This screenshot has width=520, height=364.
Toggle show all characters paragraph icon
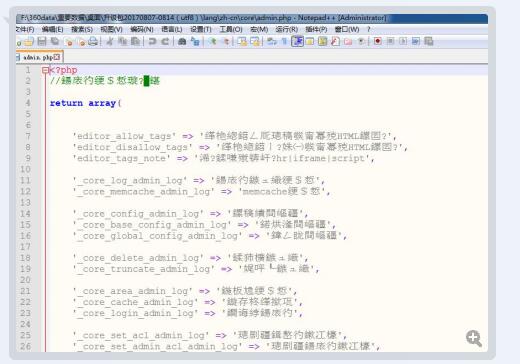284,41
